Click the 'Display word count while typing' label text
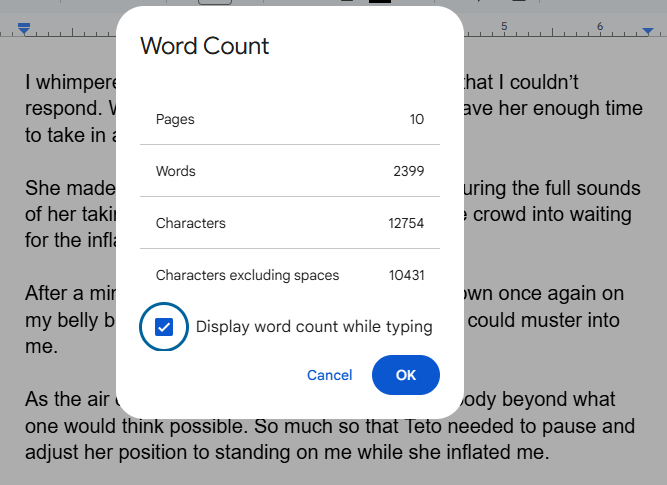 click(314, 327)
